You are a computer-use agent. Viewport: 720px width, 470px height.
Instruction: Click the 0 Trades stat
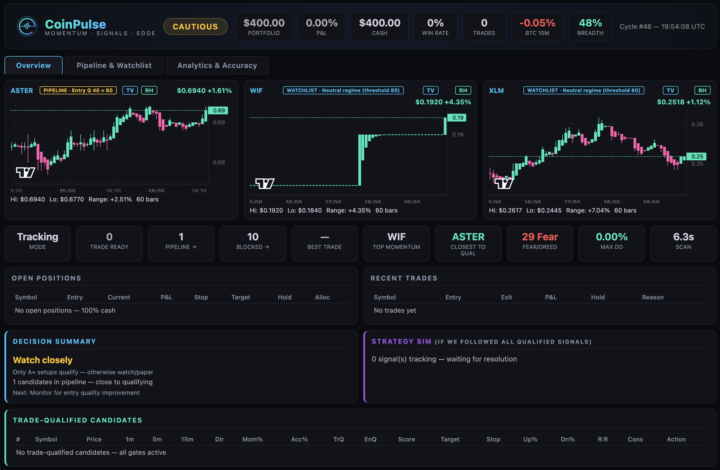tap(484, 27)
